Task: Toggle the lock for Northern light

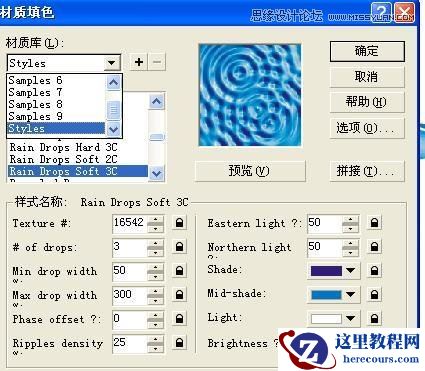Action: tap(374, 247)
